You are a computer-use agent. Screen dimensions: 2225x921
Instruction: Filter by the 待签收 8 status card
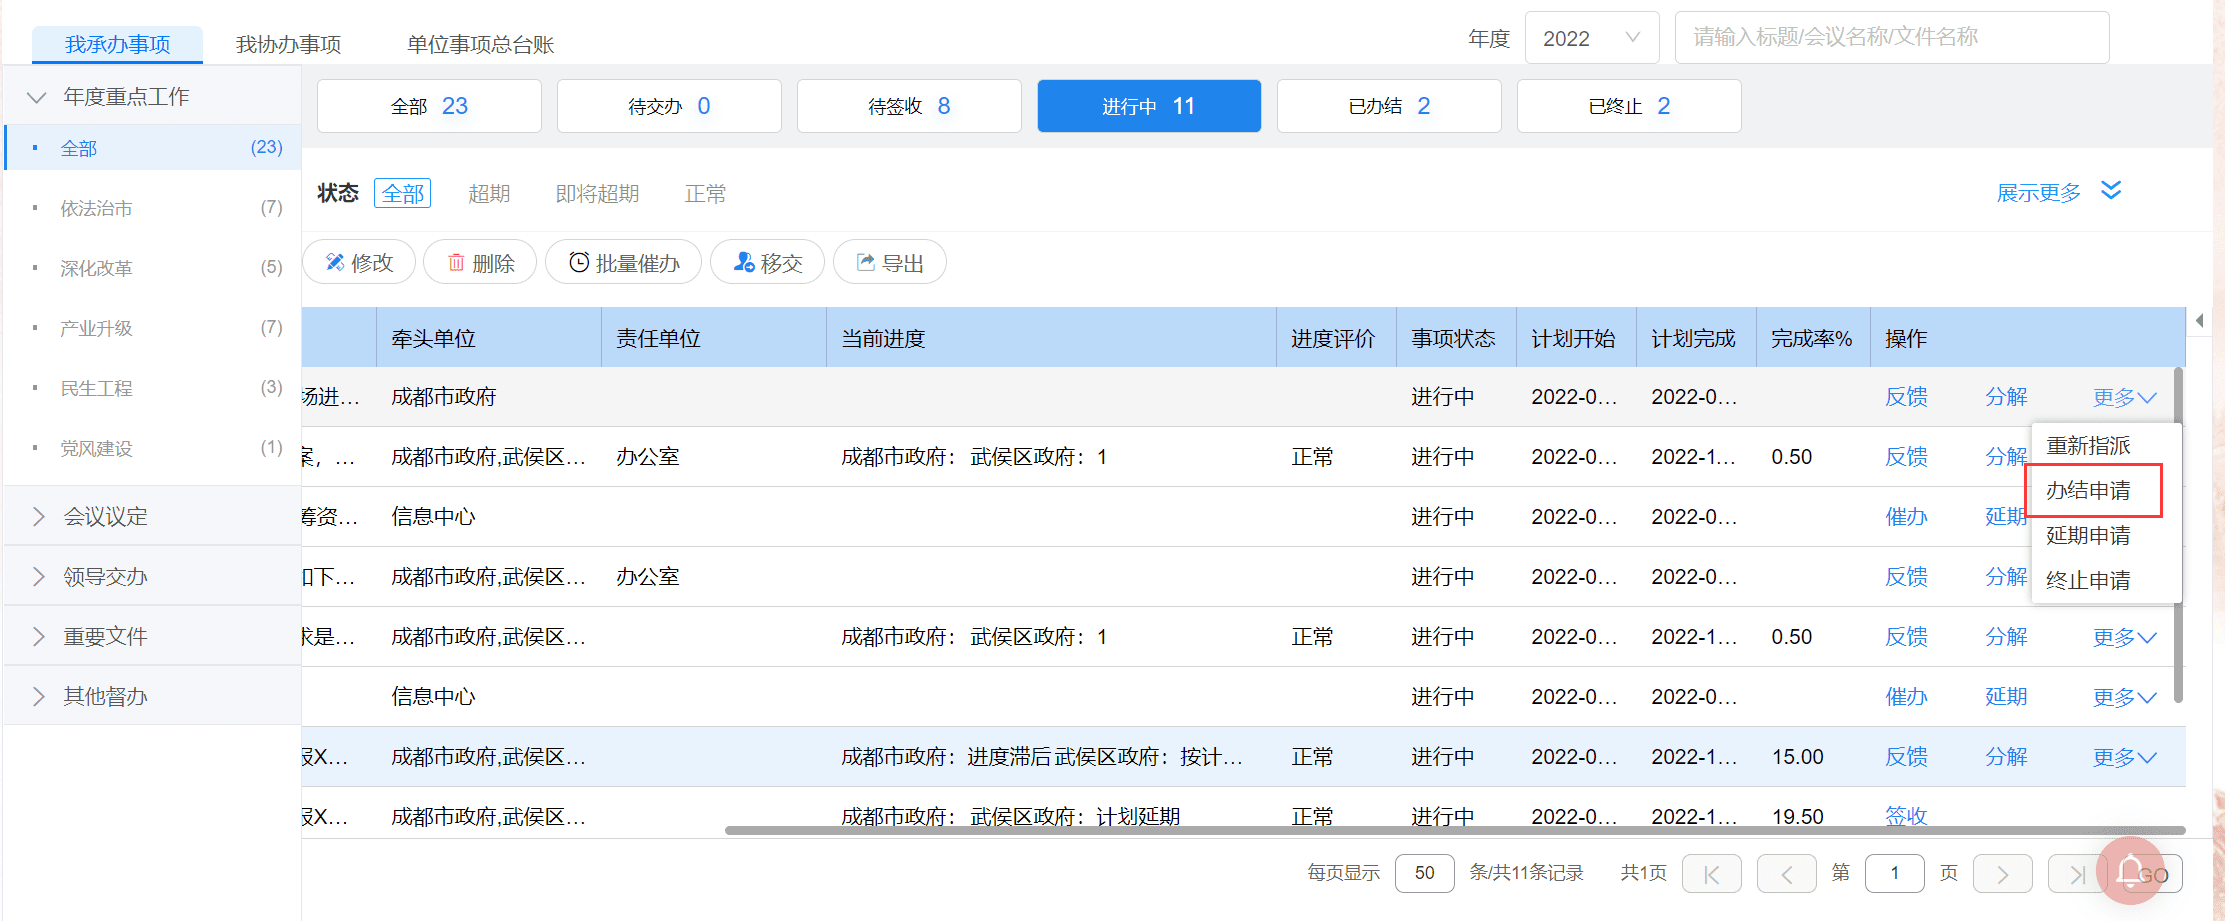click(x=909, y=106)
